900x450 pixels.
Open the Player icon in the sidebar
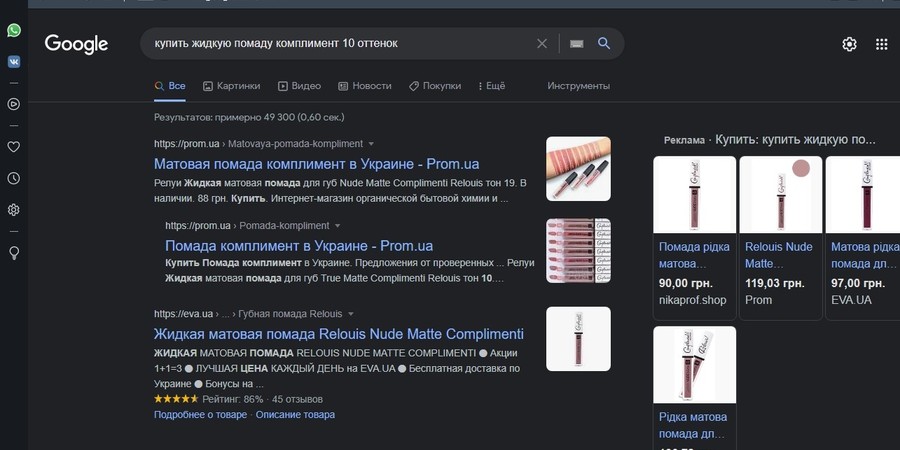pos(14,103)
